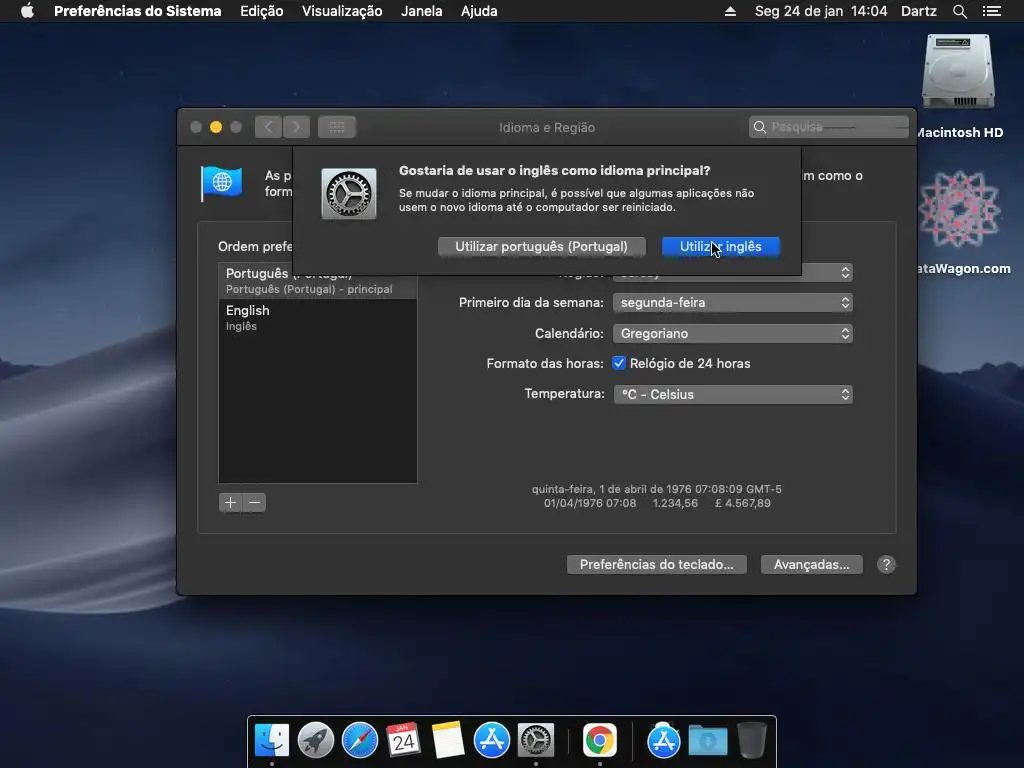Click System Preferences gear icon in dialog
Image resolution: width=1024 pixels, height=768 pixels.
(349, 194)
